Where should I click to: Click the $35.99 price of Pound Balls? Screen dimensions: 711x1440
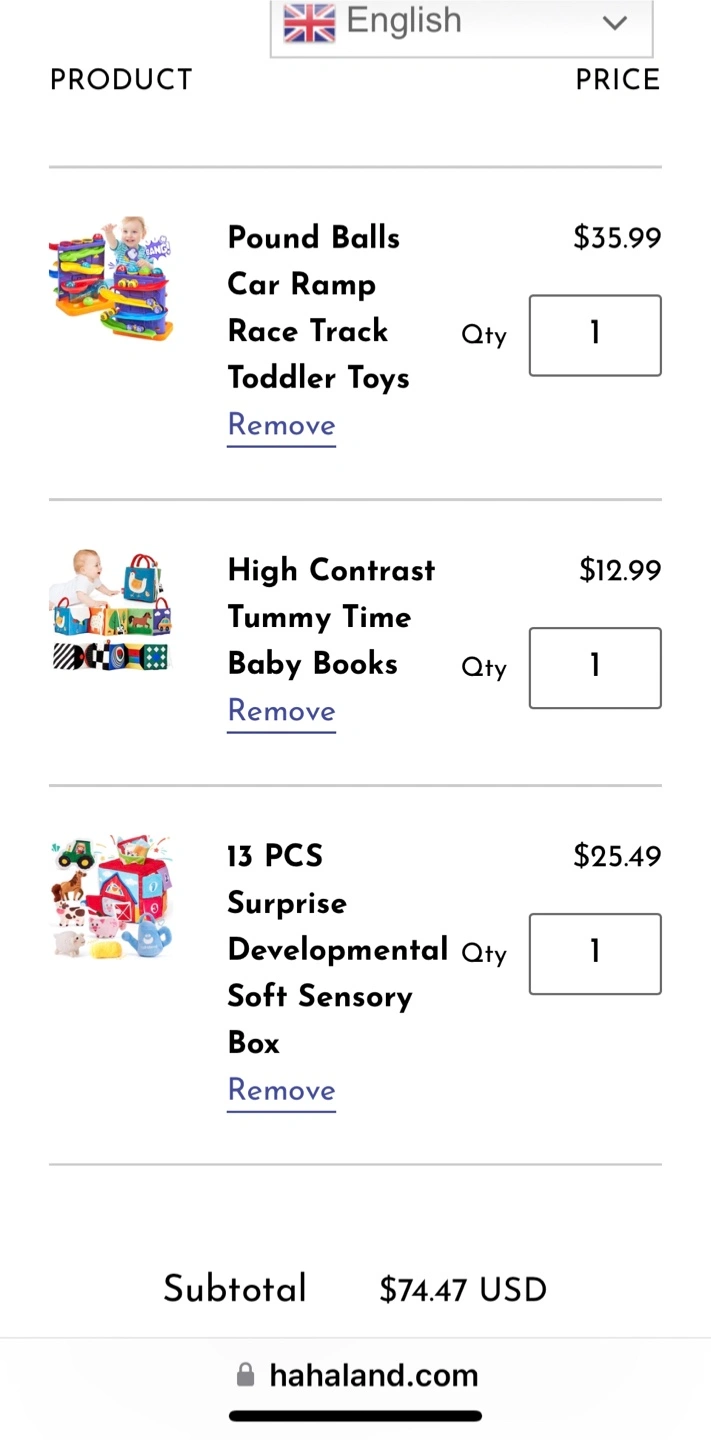[x=617, y=238]
